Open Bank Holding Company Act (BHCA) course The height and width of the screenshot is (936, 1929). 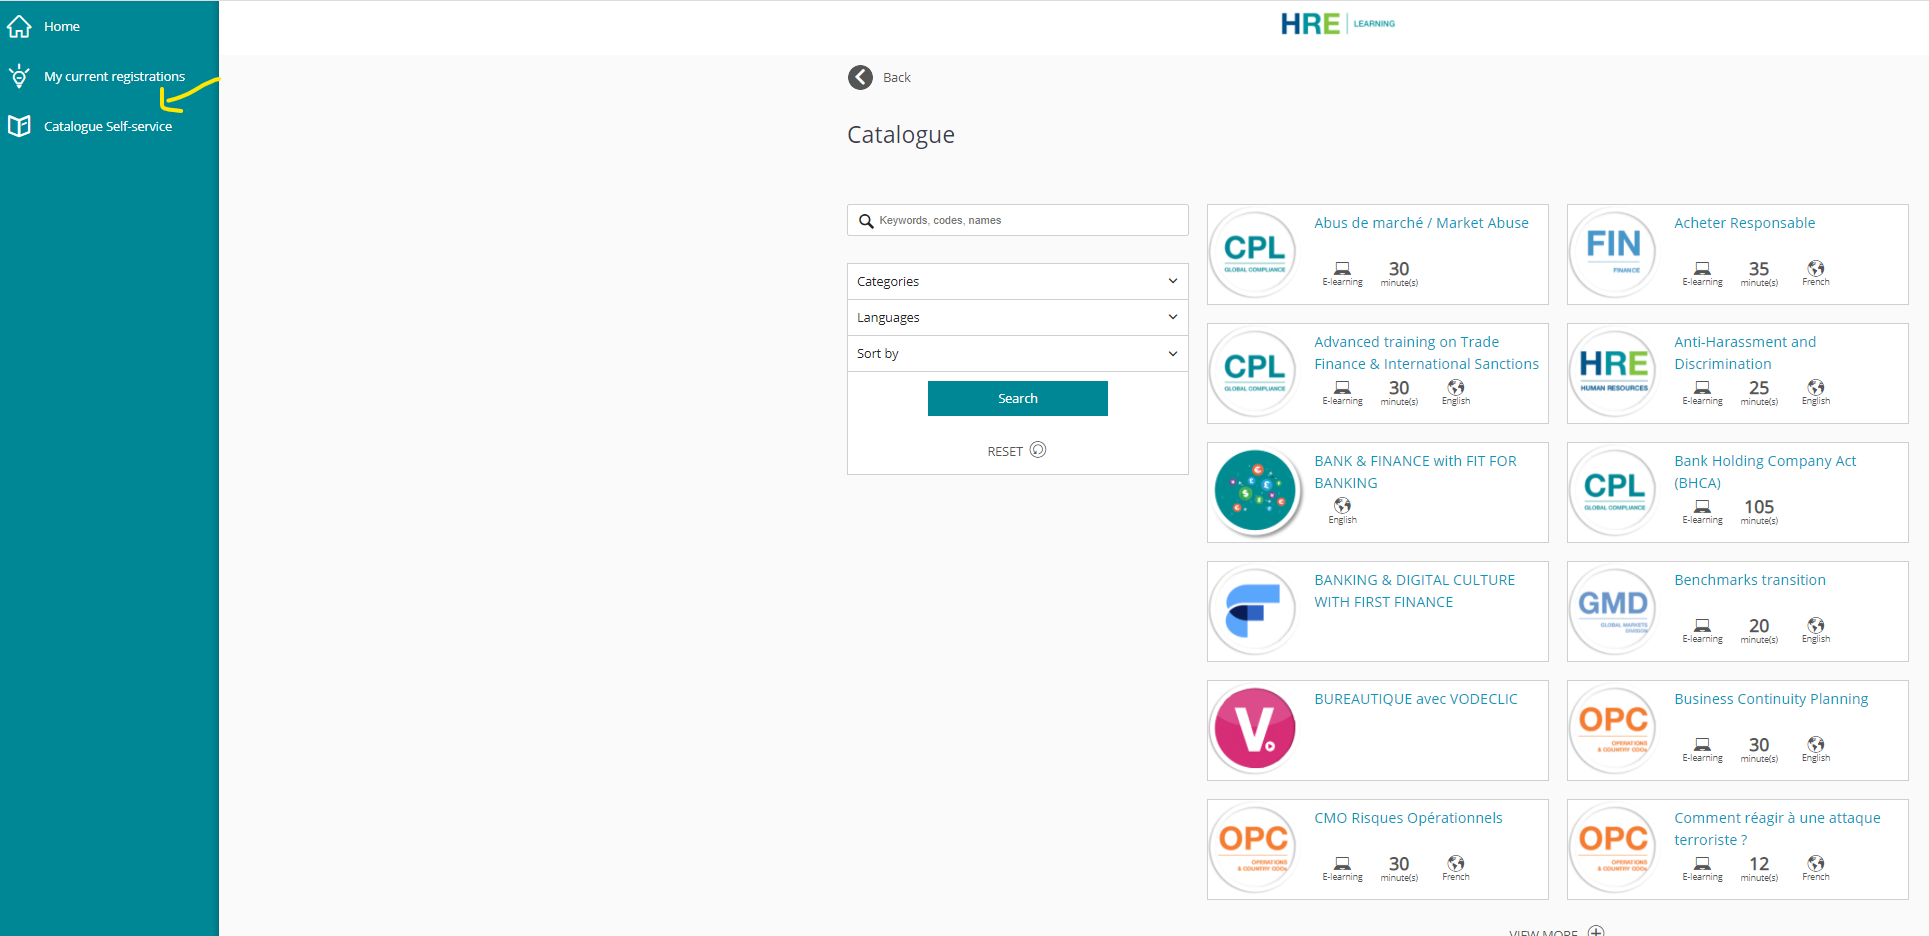click(1765, 472)
